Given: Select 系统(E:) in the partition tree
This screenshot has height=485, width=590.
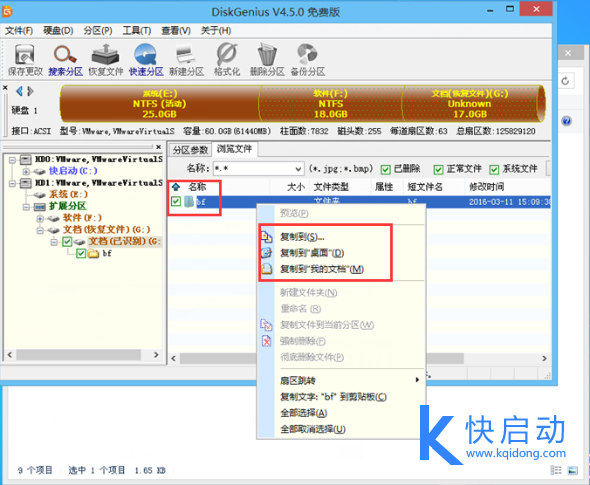Looking at the screenshot, I should click(x=68, y=195).
